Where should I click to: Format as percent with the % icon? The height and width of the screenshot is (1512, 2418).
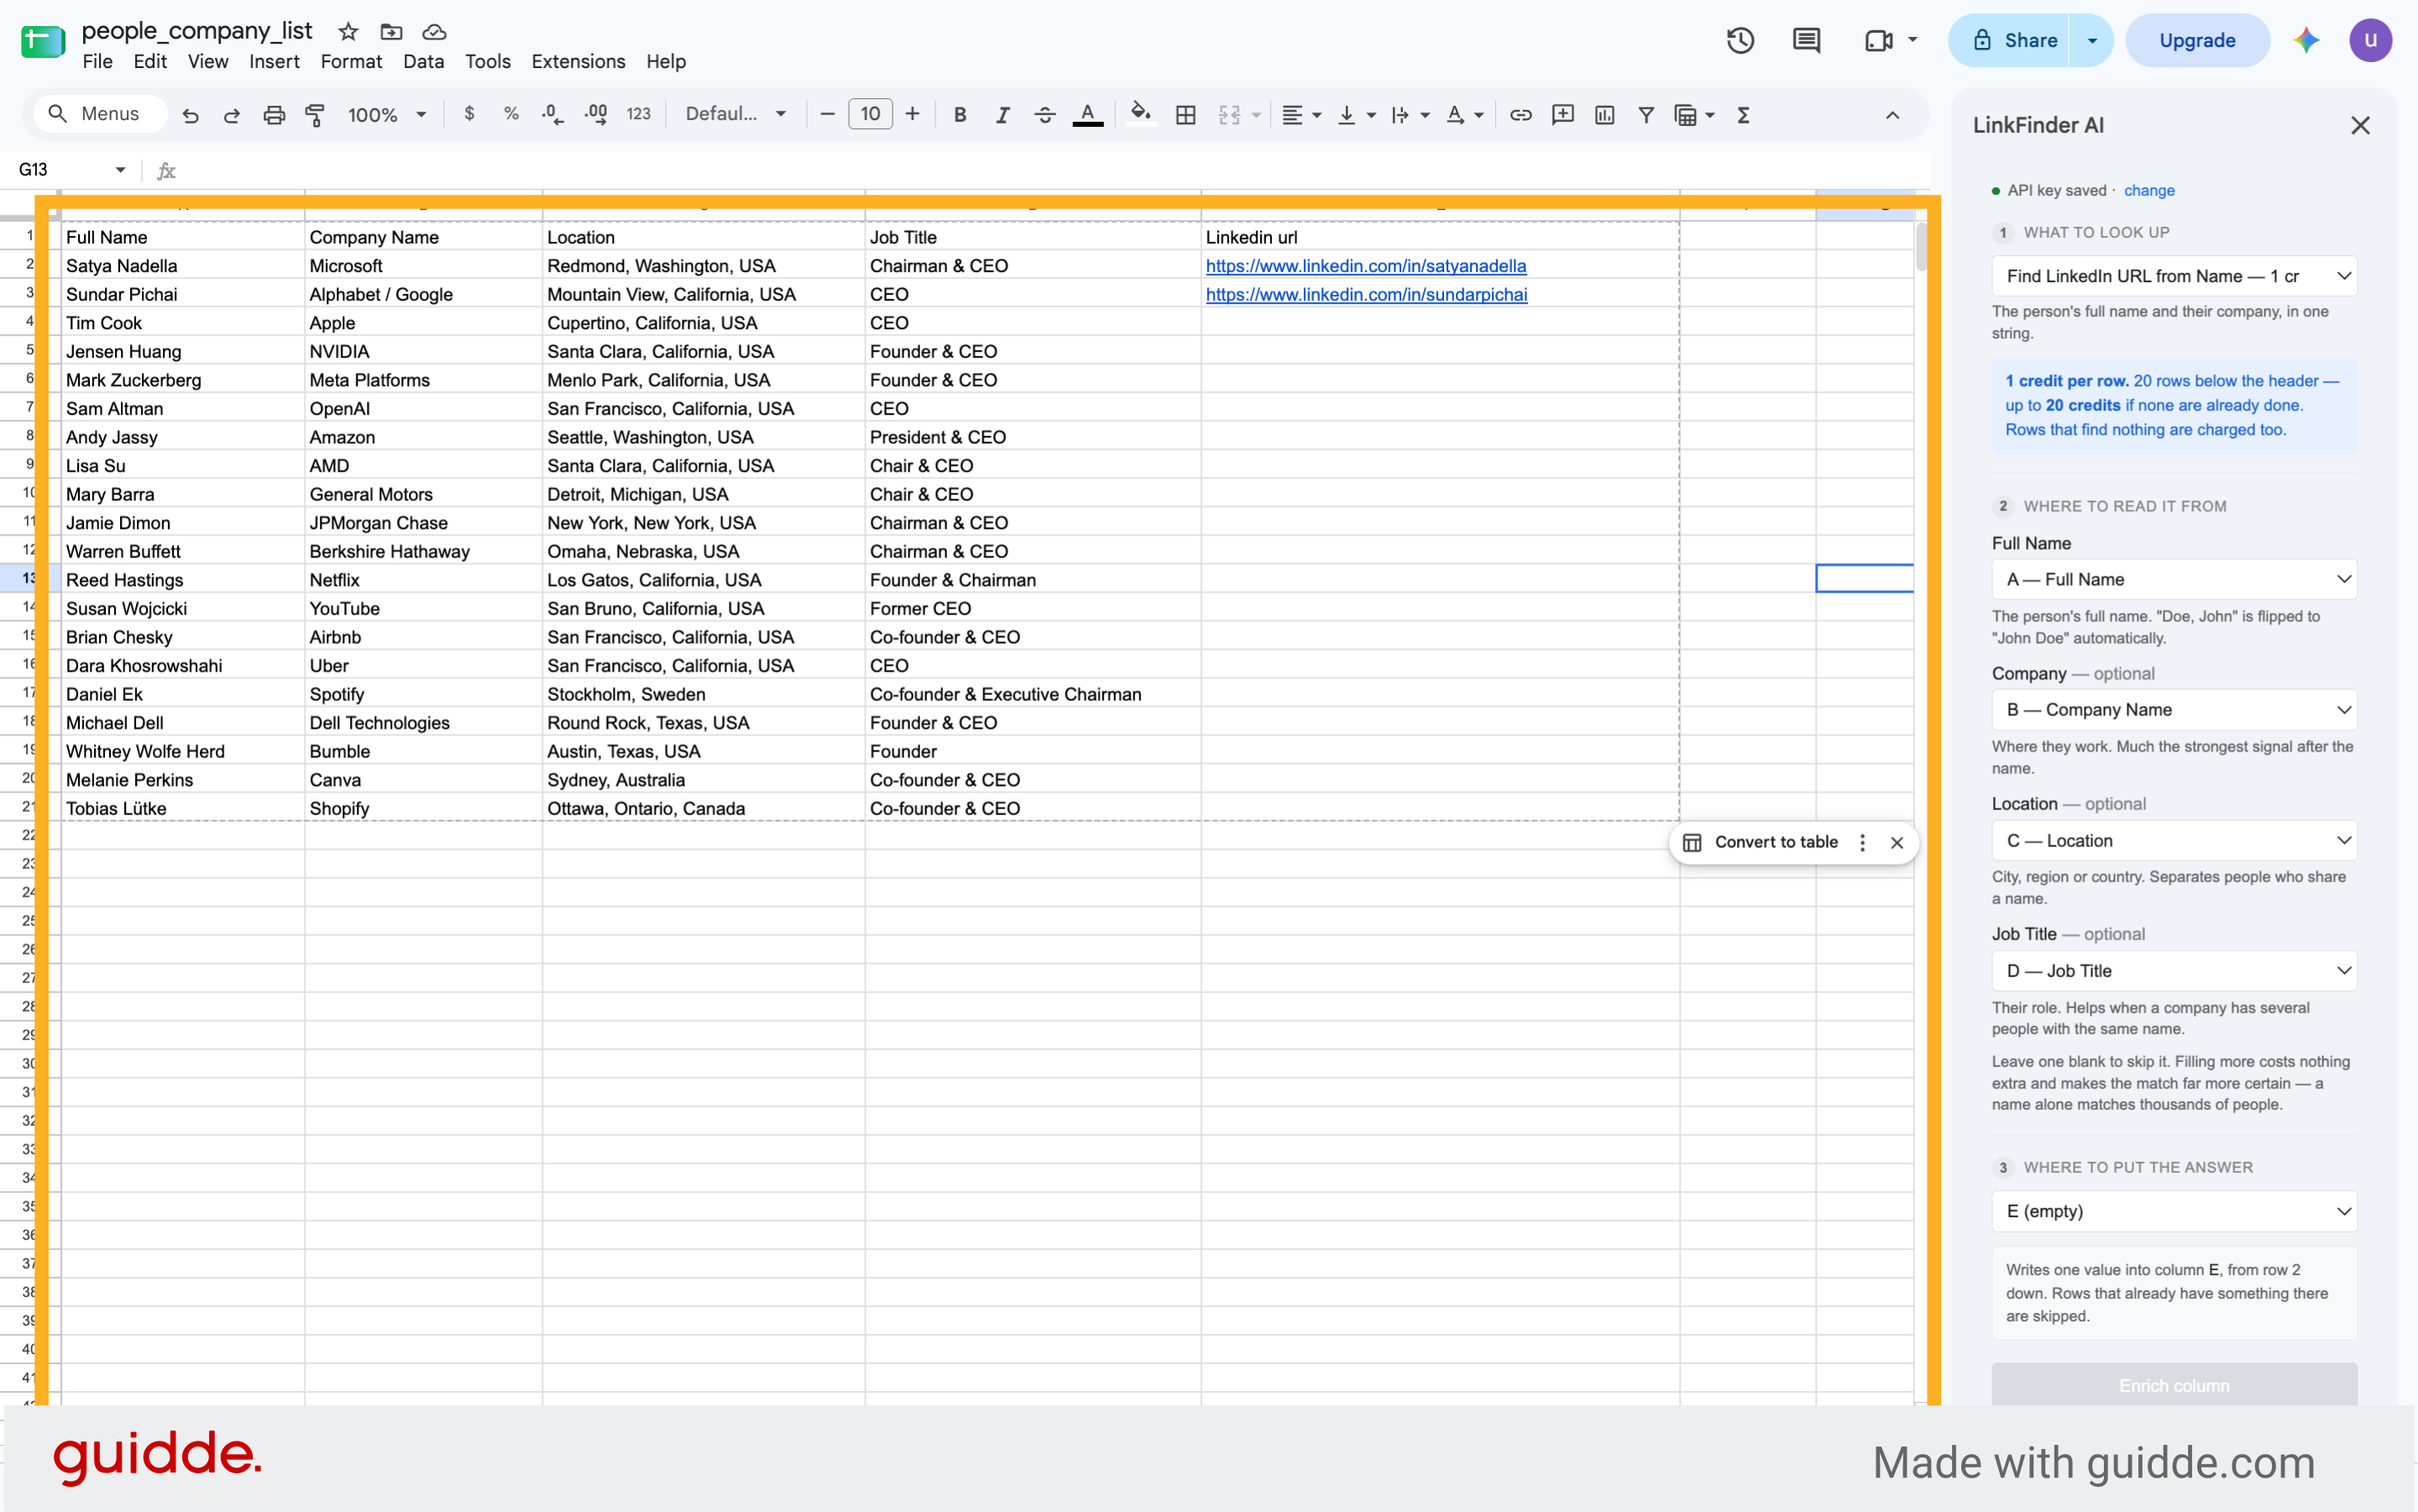coord(511,114)
